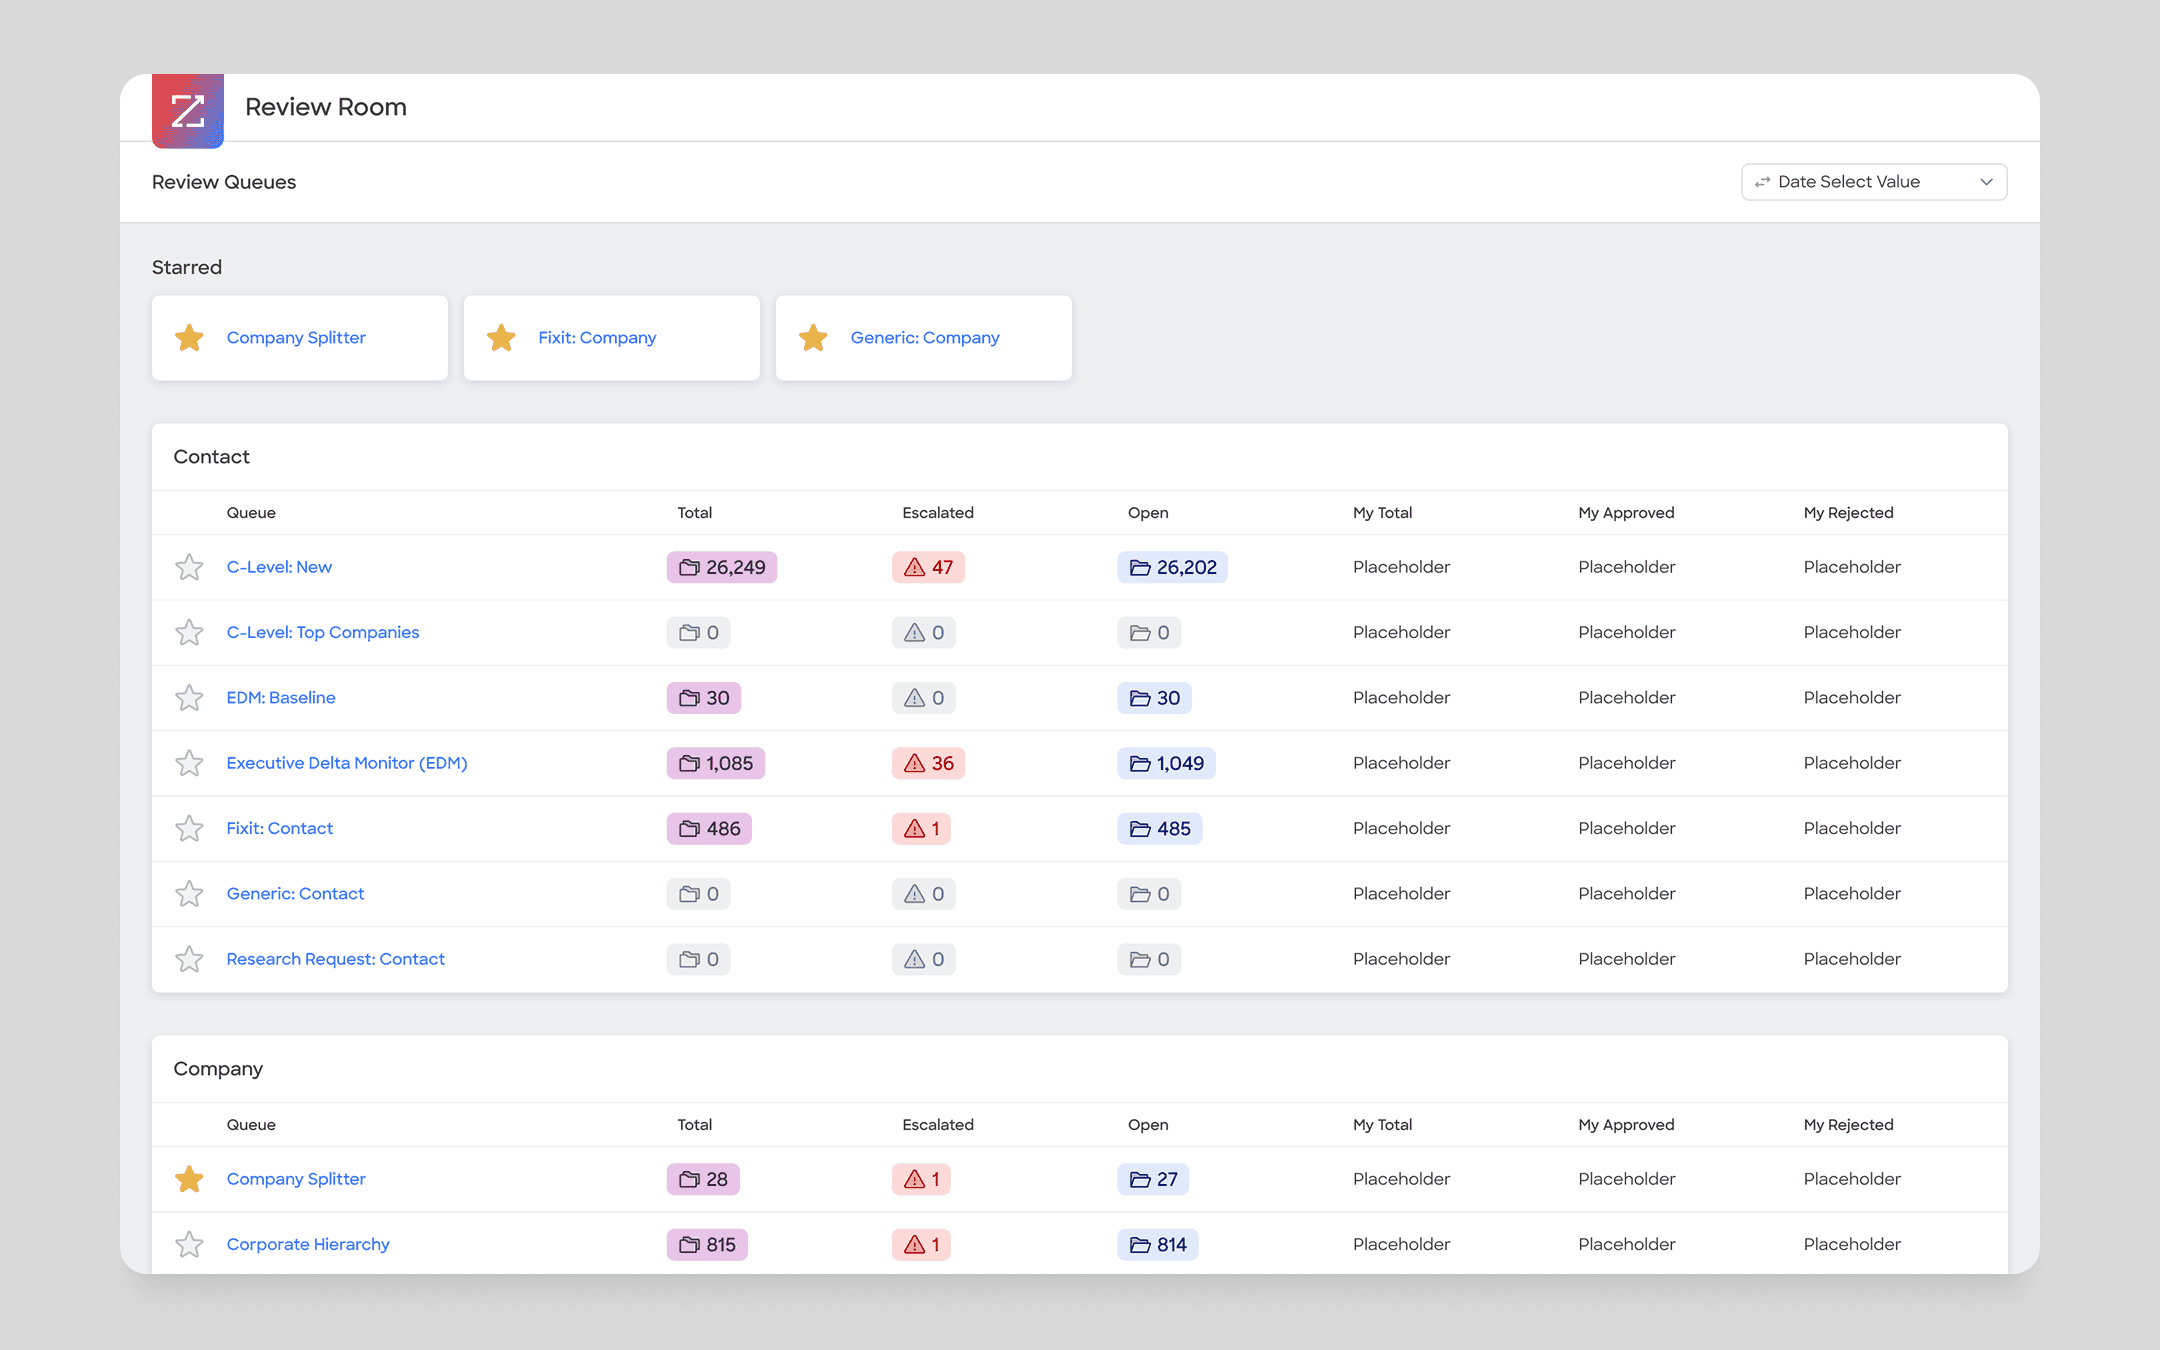Image resolution: width=2160 pixels, height=1350 pixels.
Task: Click the Review Room title text
Action: [326, 107]
